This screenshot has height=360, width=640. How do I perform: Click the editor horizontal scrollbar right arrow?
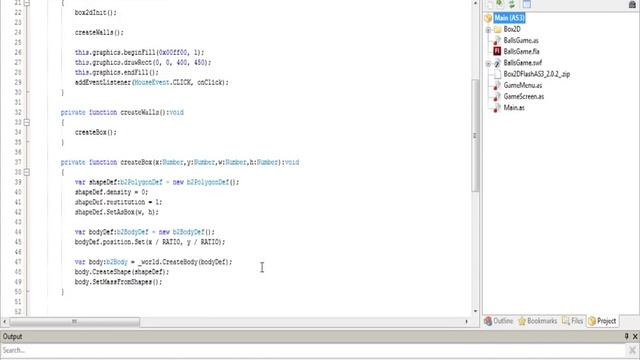tap(467, 322)
